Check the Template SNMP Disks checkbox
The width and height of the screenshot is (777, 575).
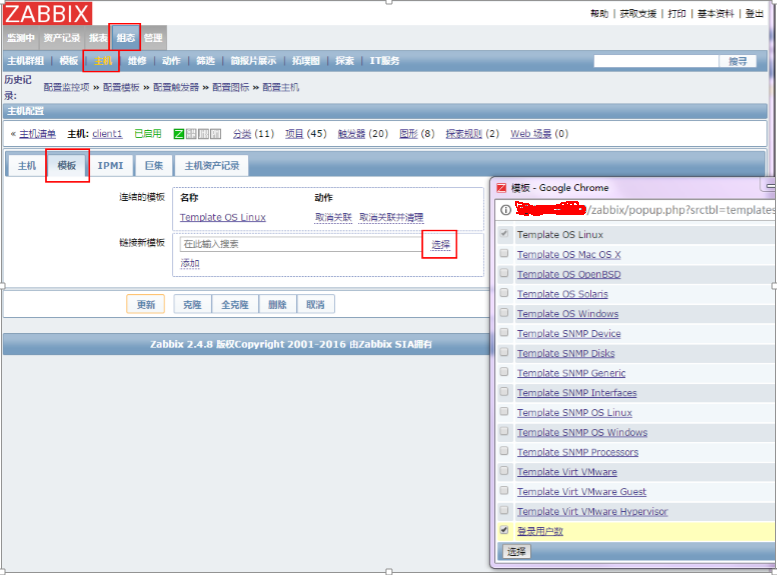coord(504,352)
